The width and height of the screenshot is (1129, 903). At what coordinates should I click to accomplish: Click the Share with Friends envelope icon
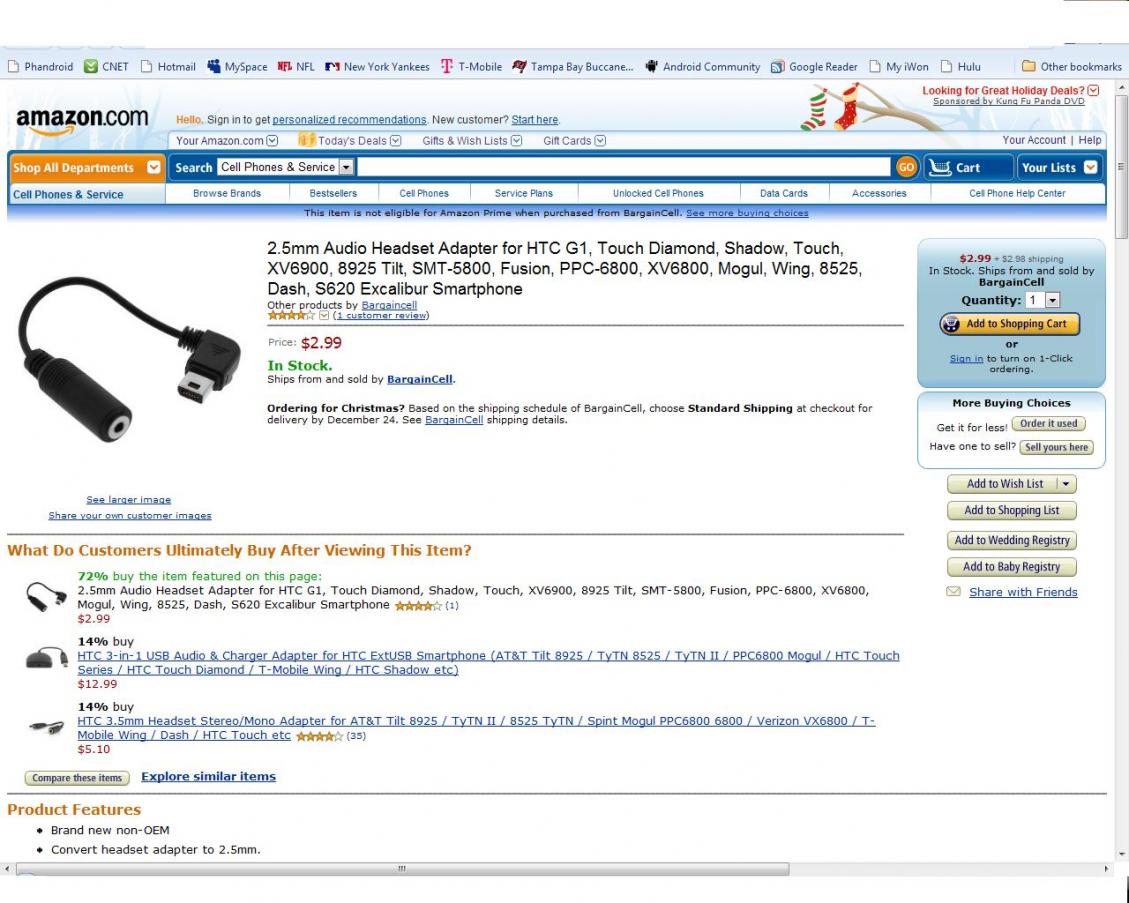pyautogui.click(x=953, y=591)
